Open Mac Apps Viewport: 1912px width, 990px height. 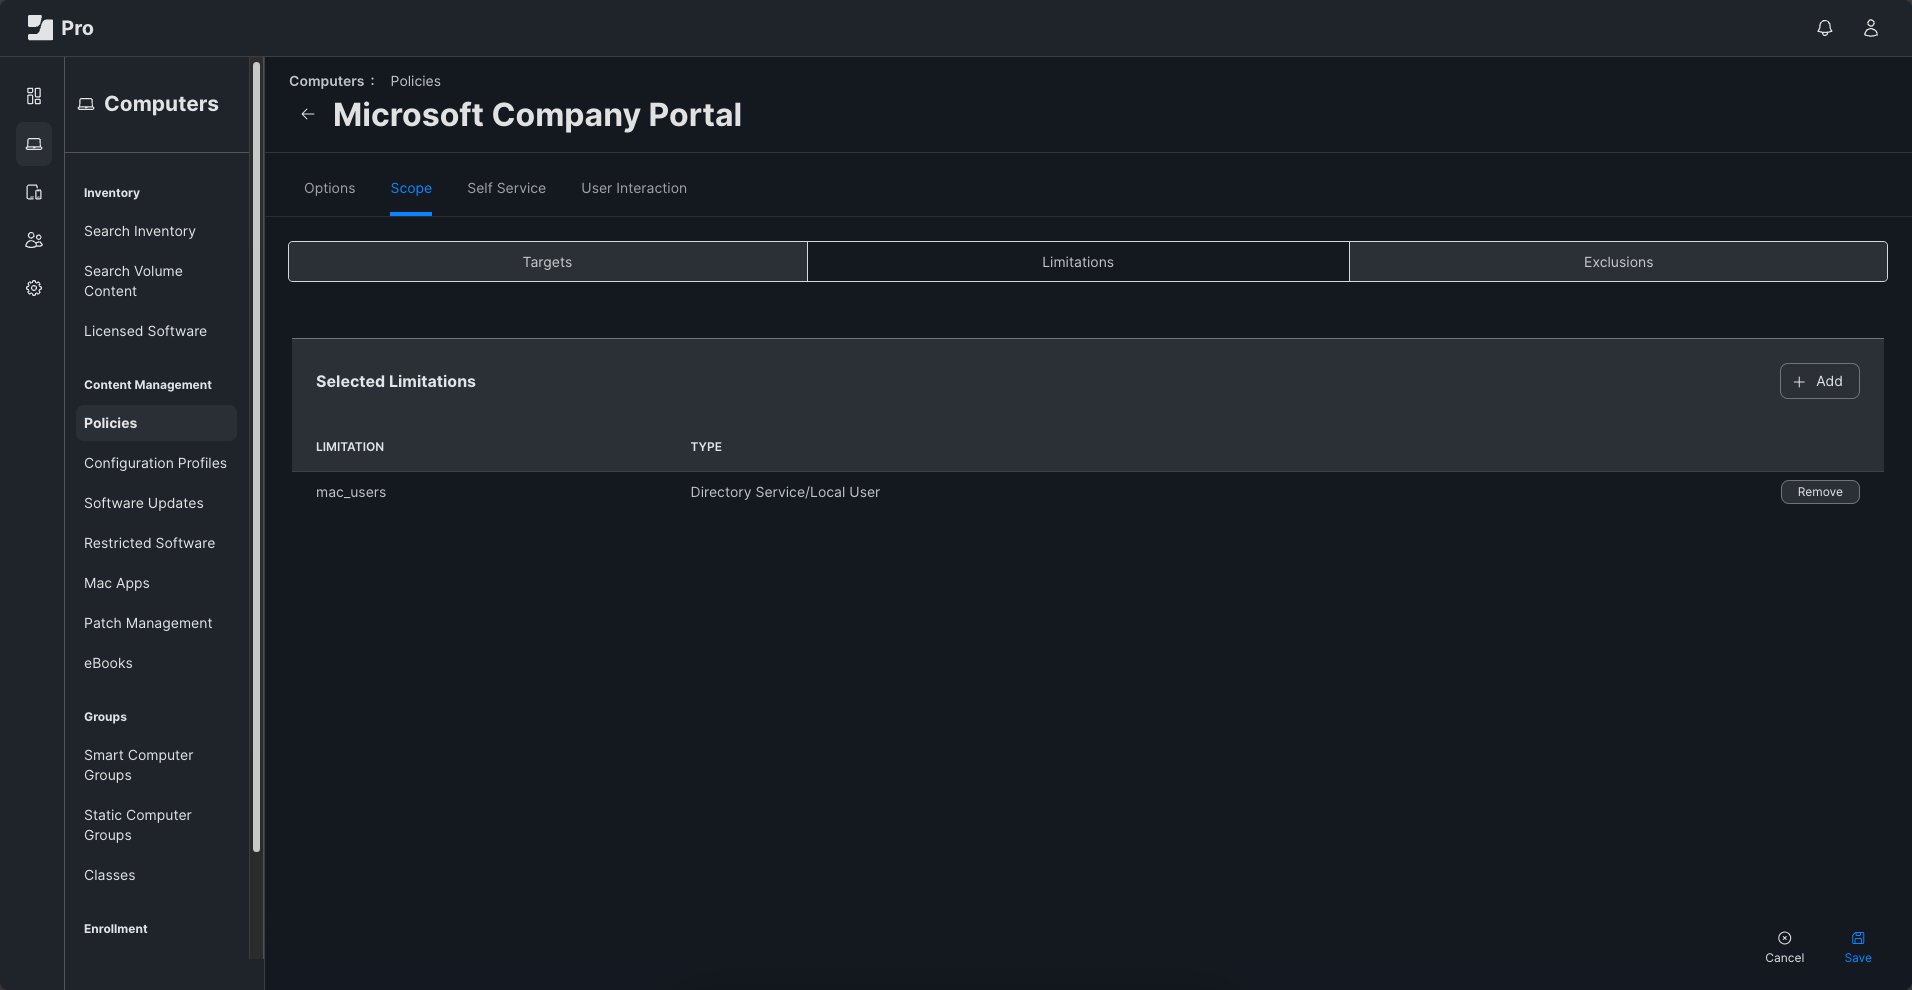[116, 583]
